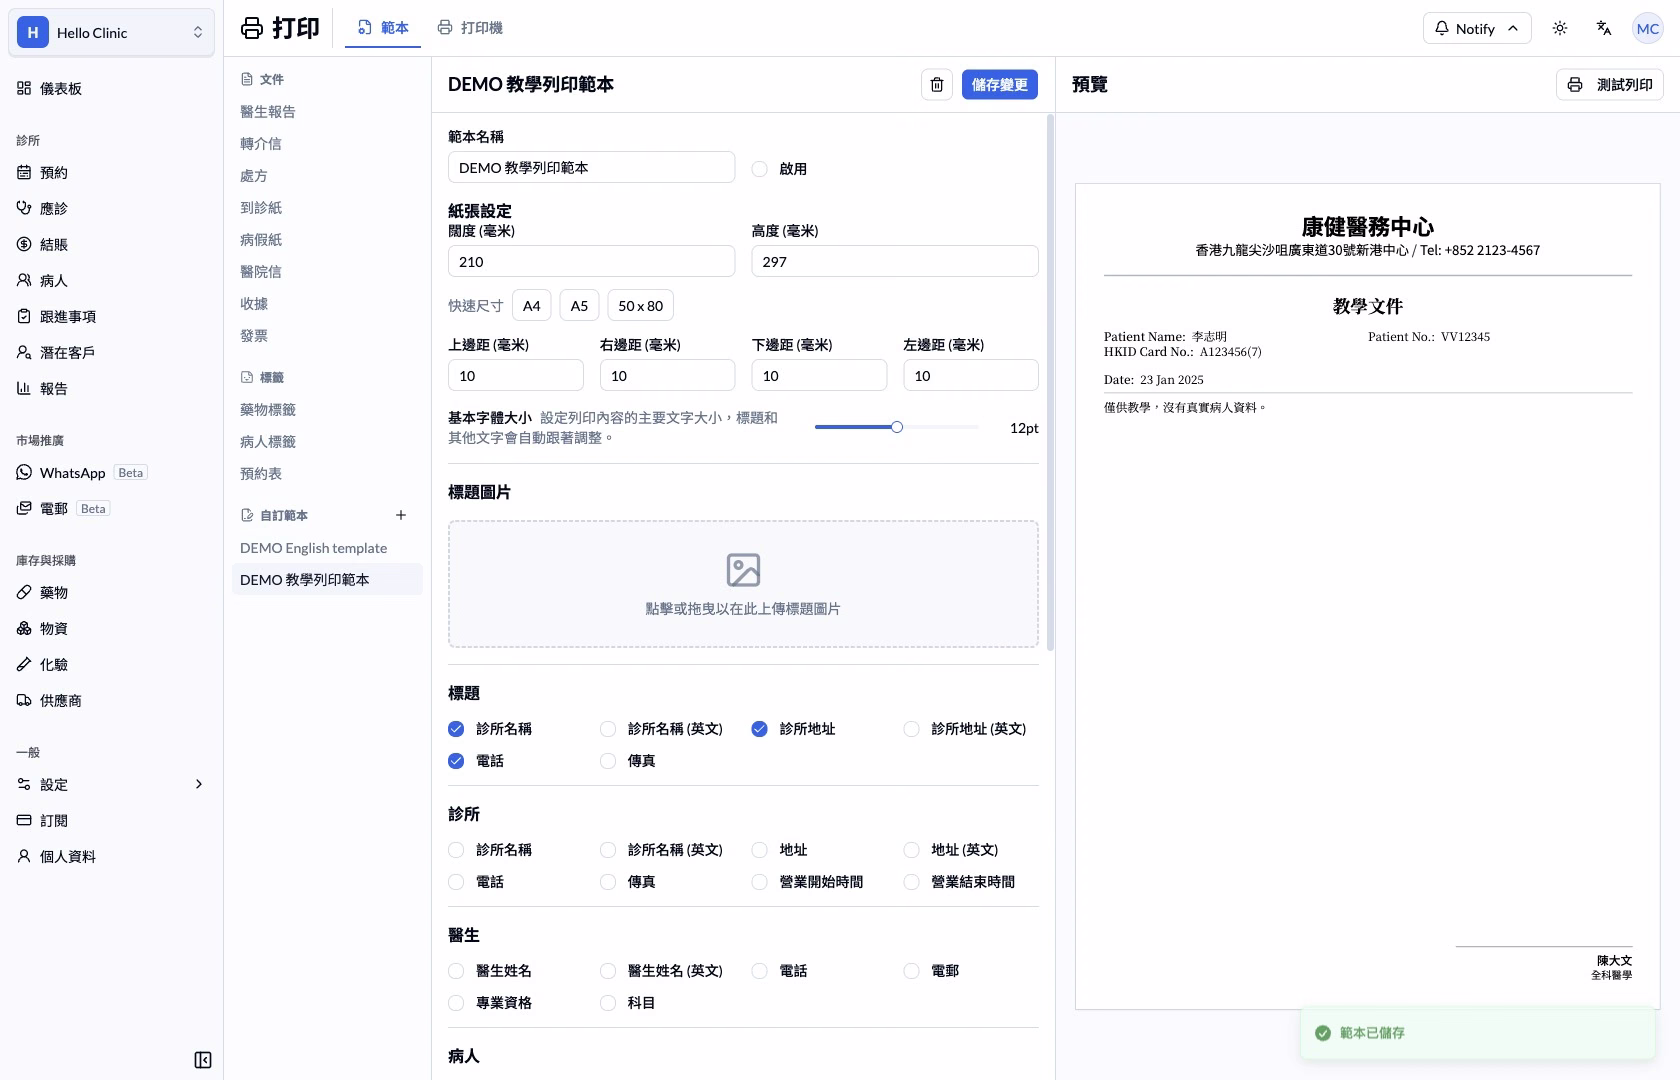Check 診所名稱 (英文) under 標題

point(608,729)
